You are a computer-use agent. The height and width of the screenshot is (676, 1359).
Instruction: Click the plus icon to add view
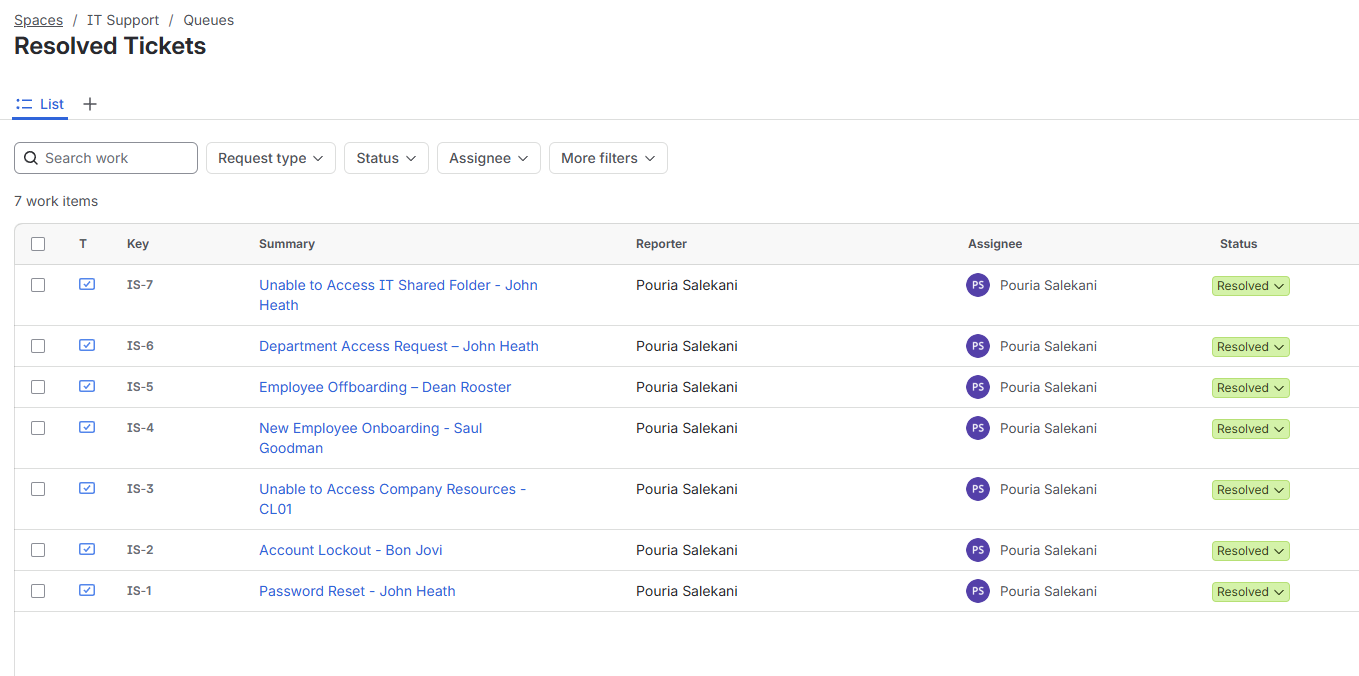90,104
